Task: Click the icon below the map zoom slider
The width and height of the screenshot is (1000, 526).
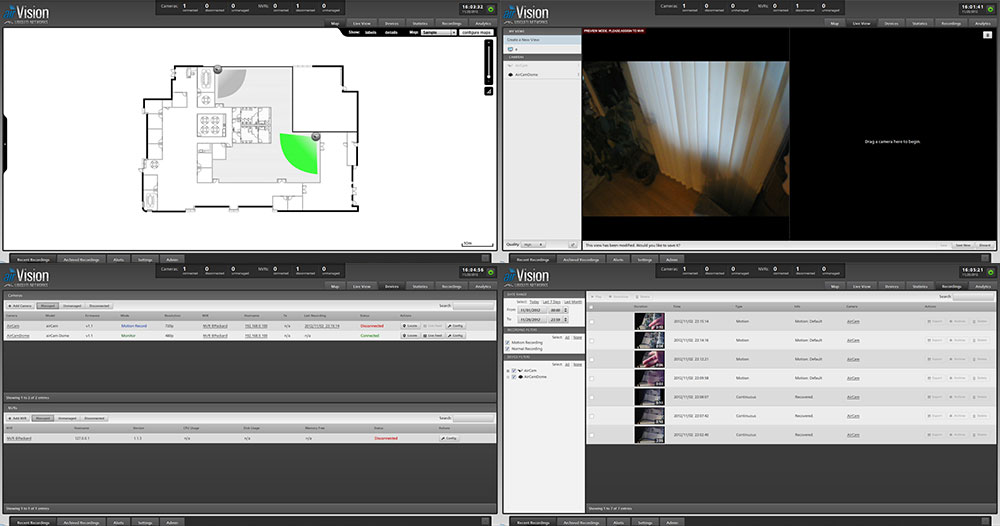Action: (x=489, y=90)
